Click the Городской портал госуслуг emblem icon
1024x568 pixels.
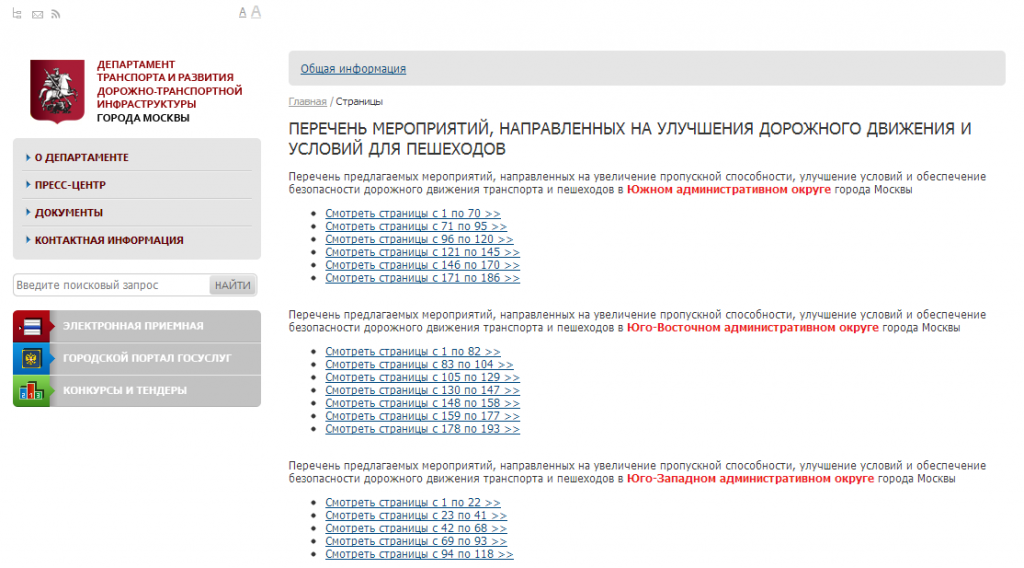pos(31,358)
